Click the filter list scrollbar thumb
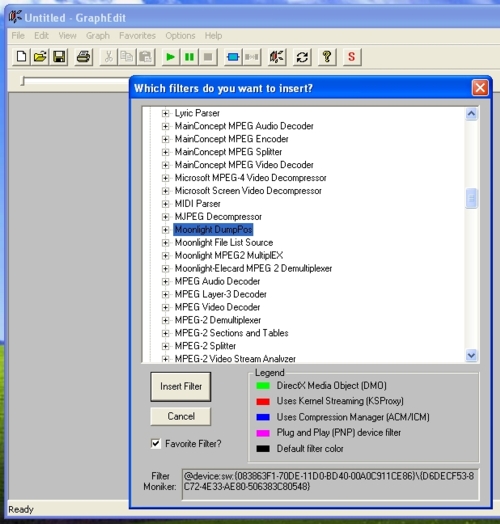The width and height of the screenshot is (500, 524). (472, 199)
